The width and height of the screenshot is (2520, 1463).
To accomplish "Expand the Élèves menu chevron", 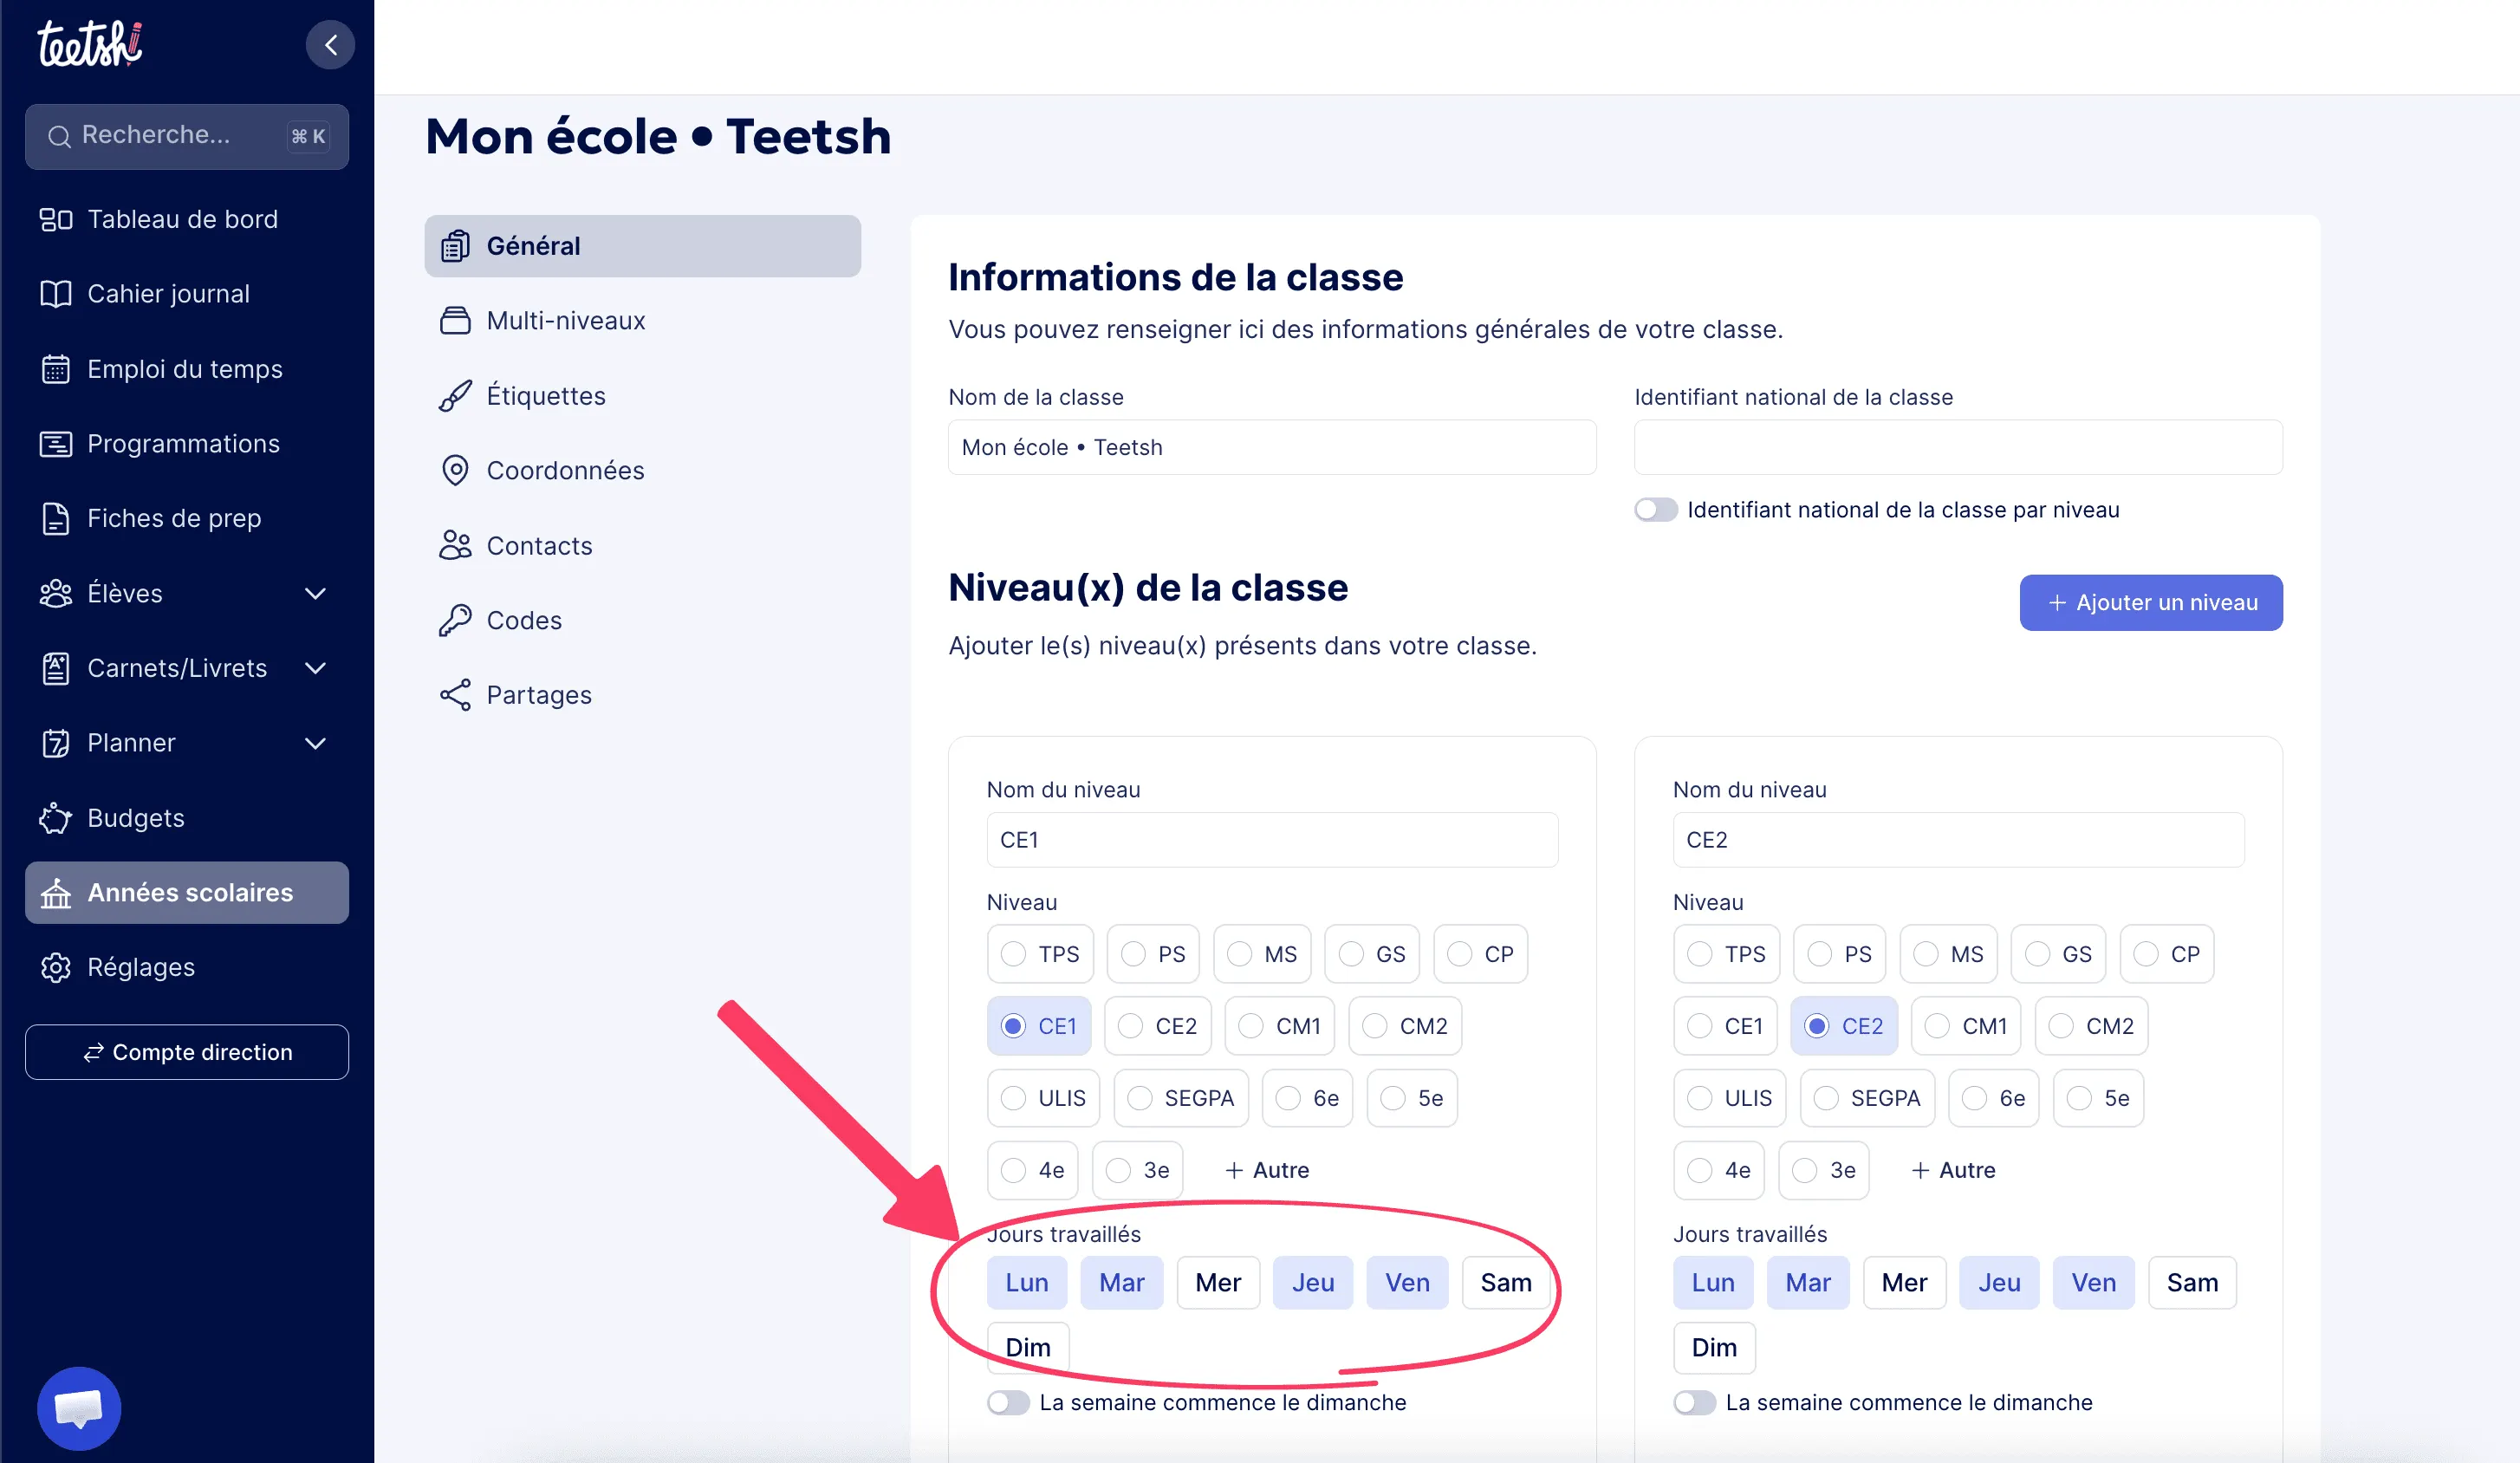I will point(315,593).
